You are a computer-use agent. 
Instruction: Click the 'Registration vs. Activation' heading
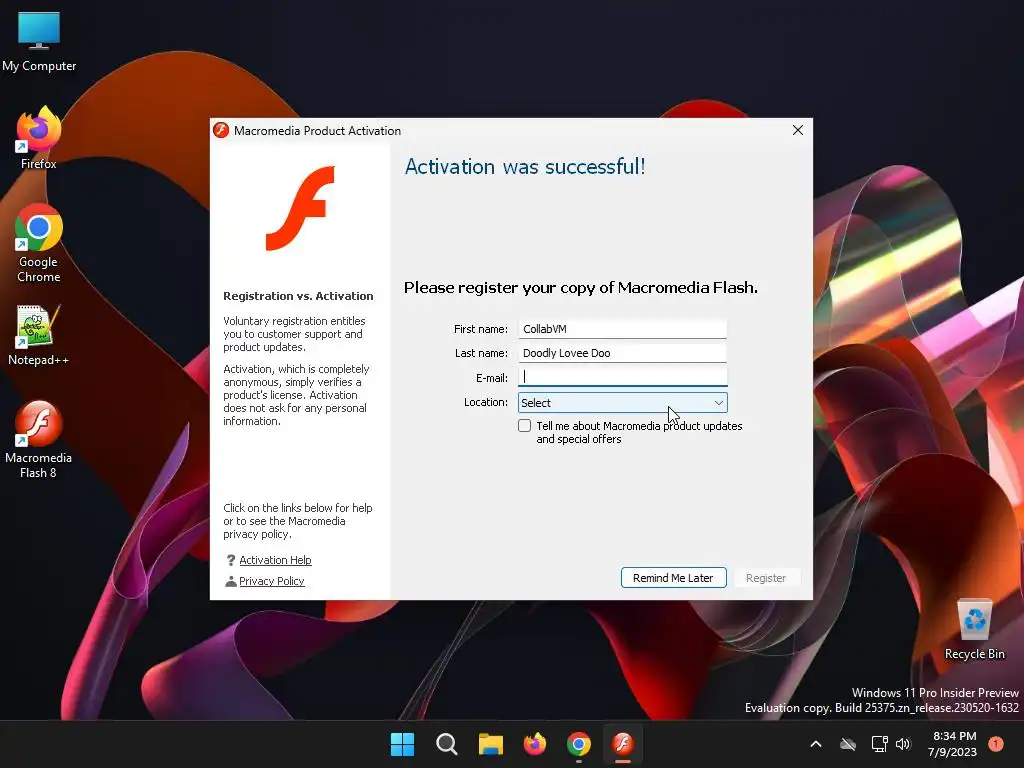click(x=298, y=296)
